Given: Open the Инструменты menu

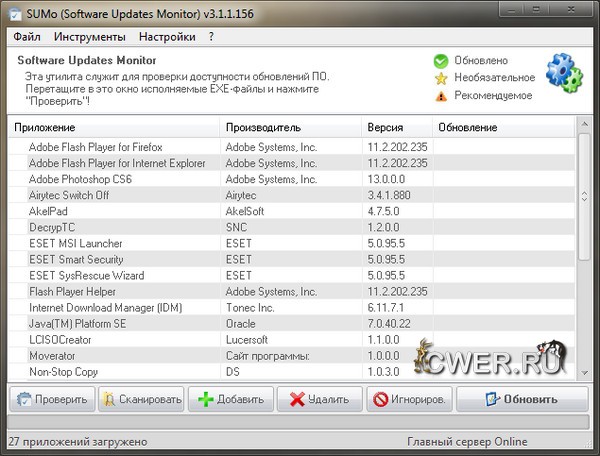Looking at the screenshot, I should tap(90, 37).
